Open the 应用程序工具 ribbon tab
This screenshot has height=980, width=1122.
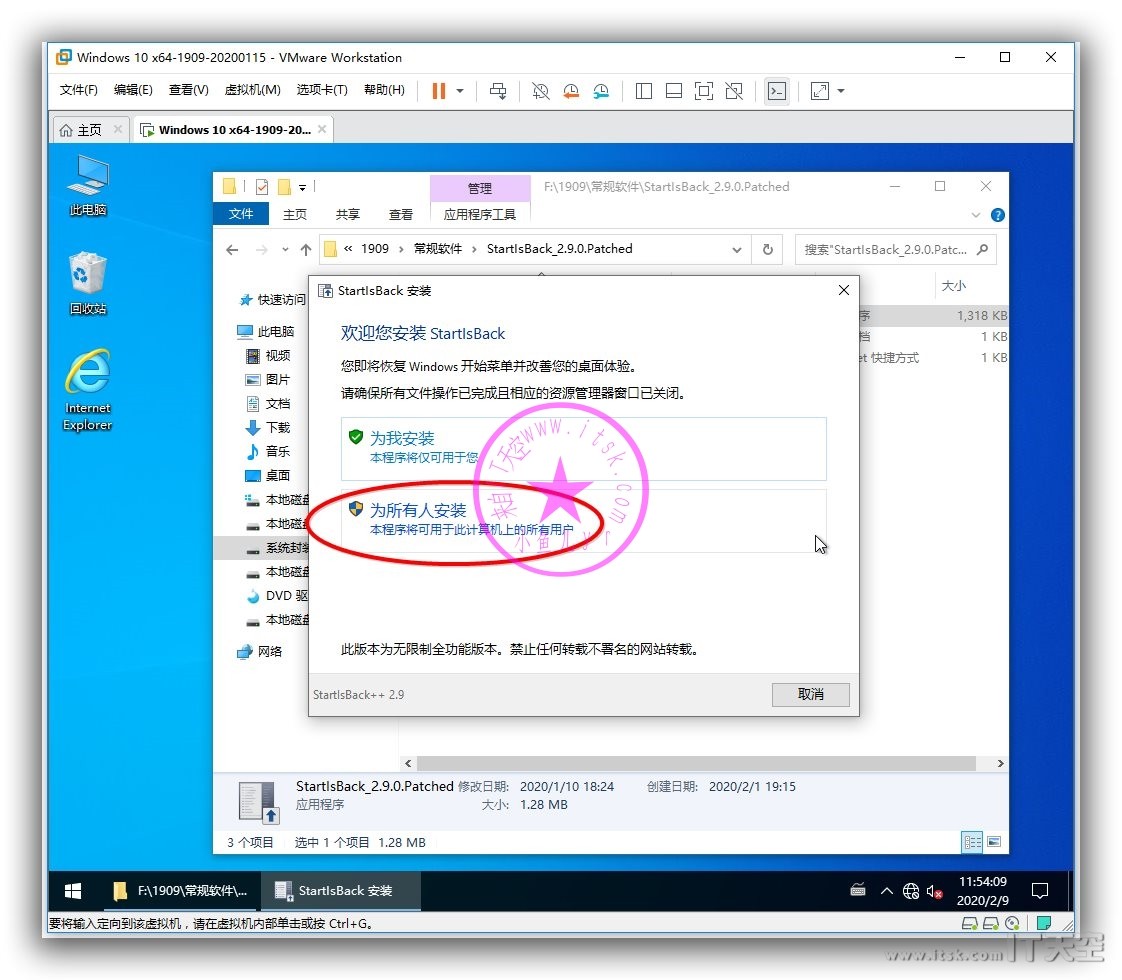pyautogui.click(x=479, y=214)
